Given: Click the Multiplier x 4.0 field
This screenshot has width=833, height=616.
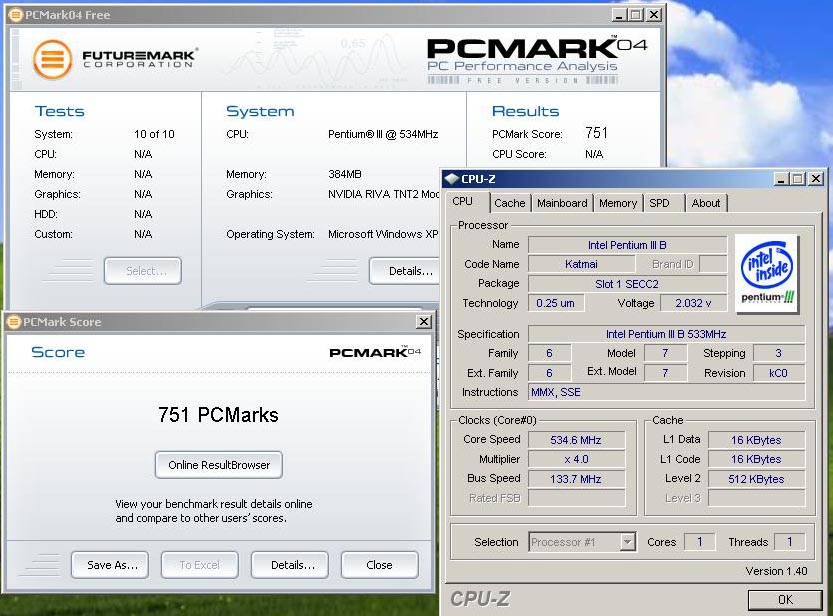Looking at the screenshot, I should [x=576, y=459].
